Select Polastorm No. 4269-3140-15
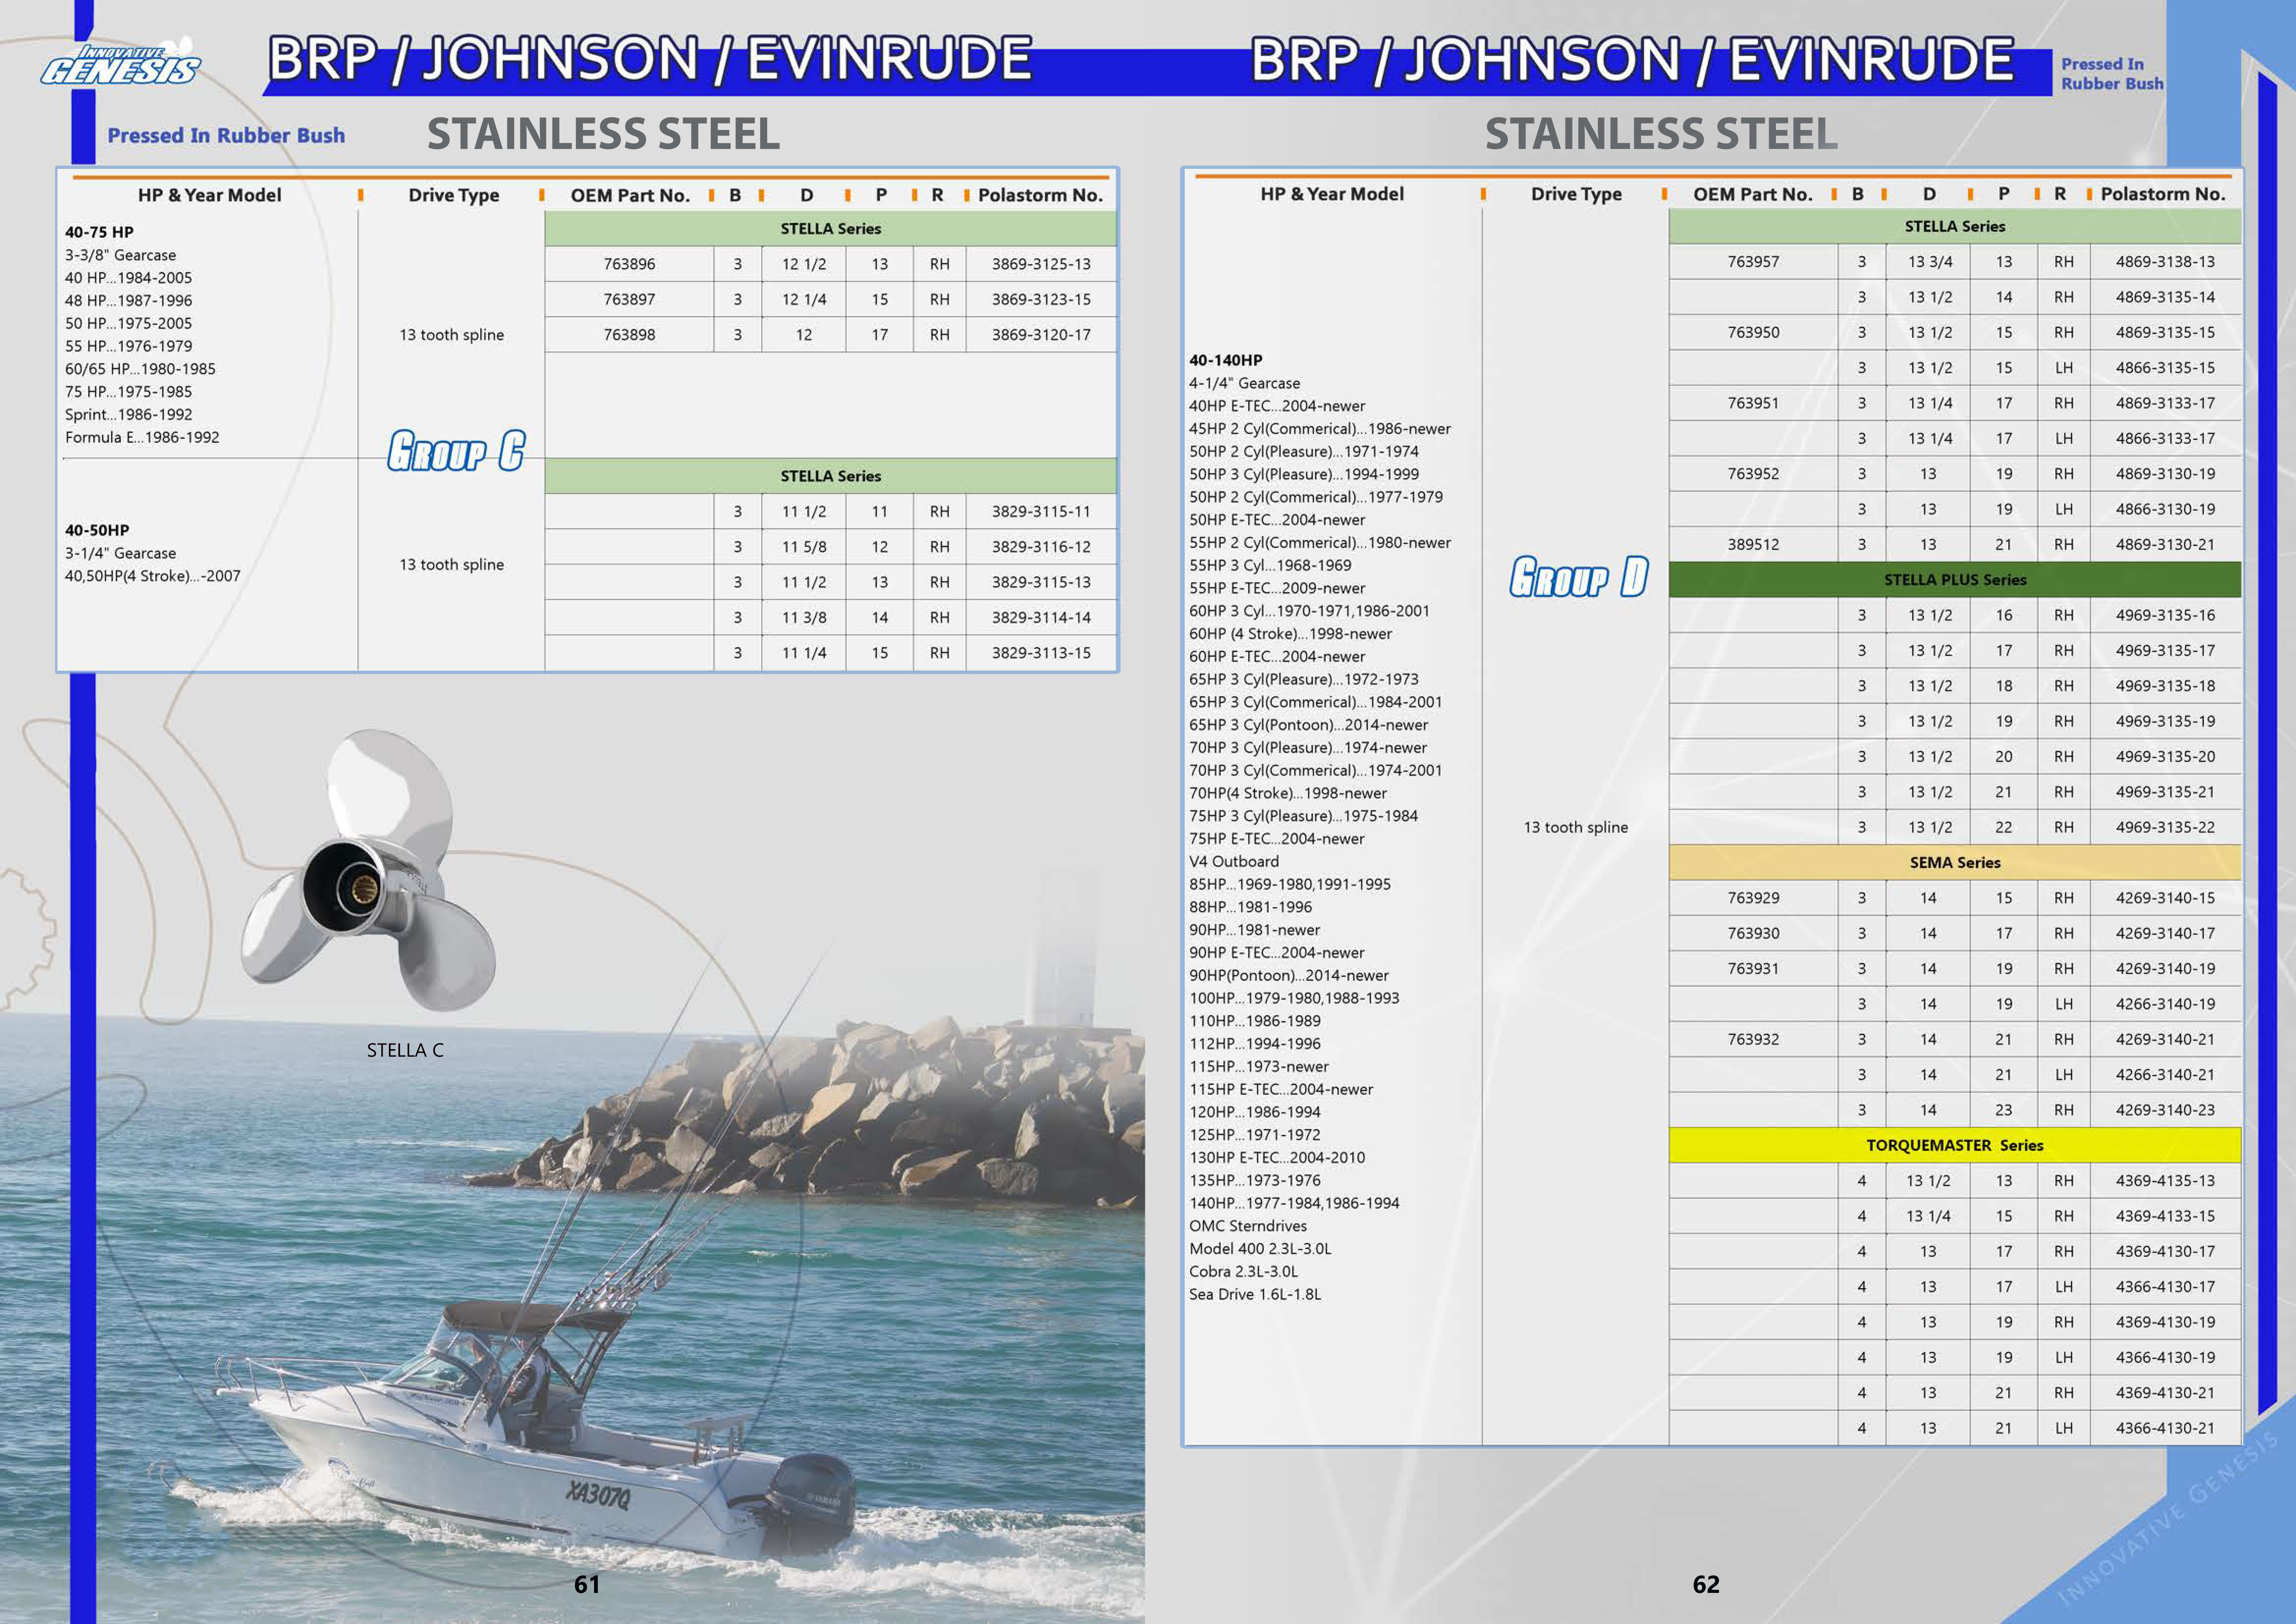Image resolution: width=2296 pixels, height=1624 pixels. click(2165, 898)
